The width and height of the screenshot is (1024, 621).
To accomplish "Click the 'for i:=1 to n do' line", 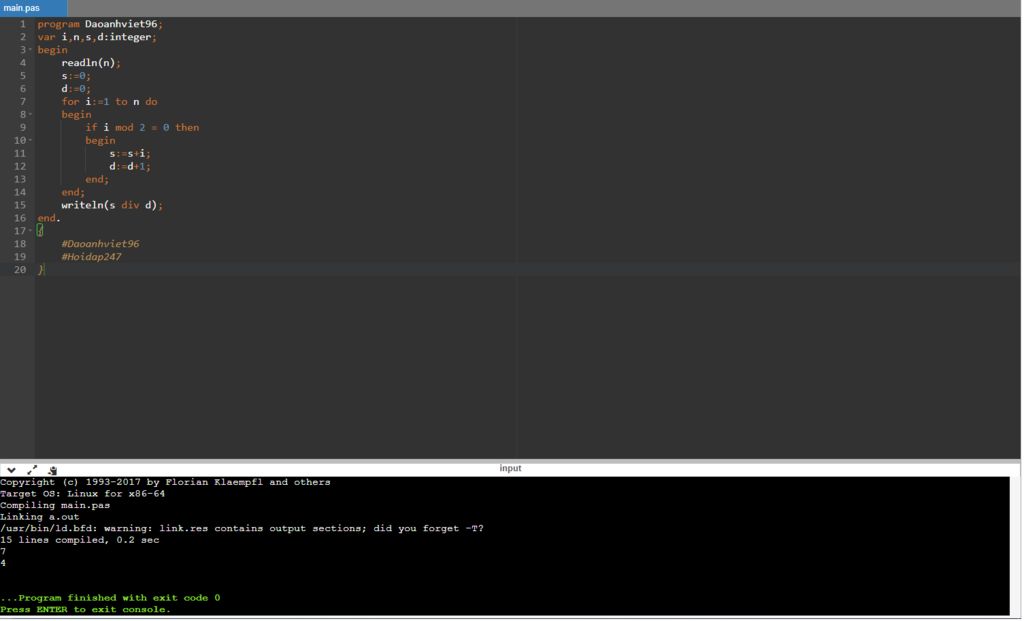I will coord(109,102).
